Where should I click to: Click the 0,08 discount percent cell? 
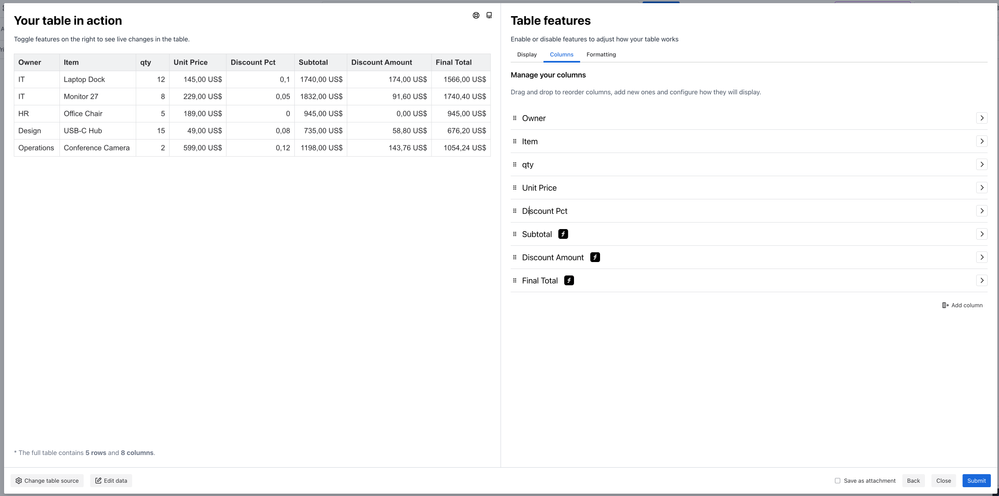point(260,131)
